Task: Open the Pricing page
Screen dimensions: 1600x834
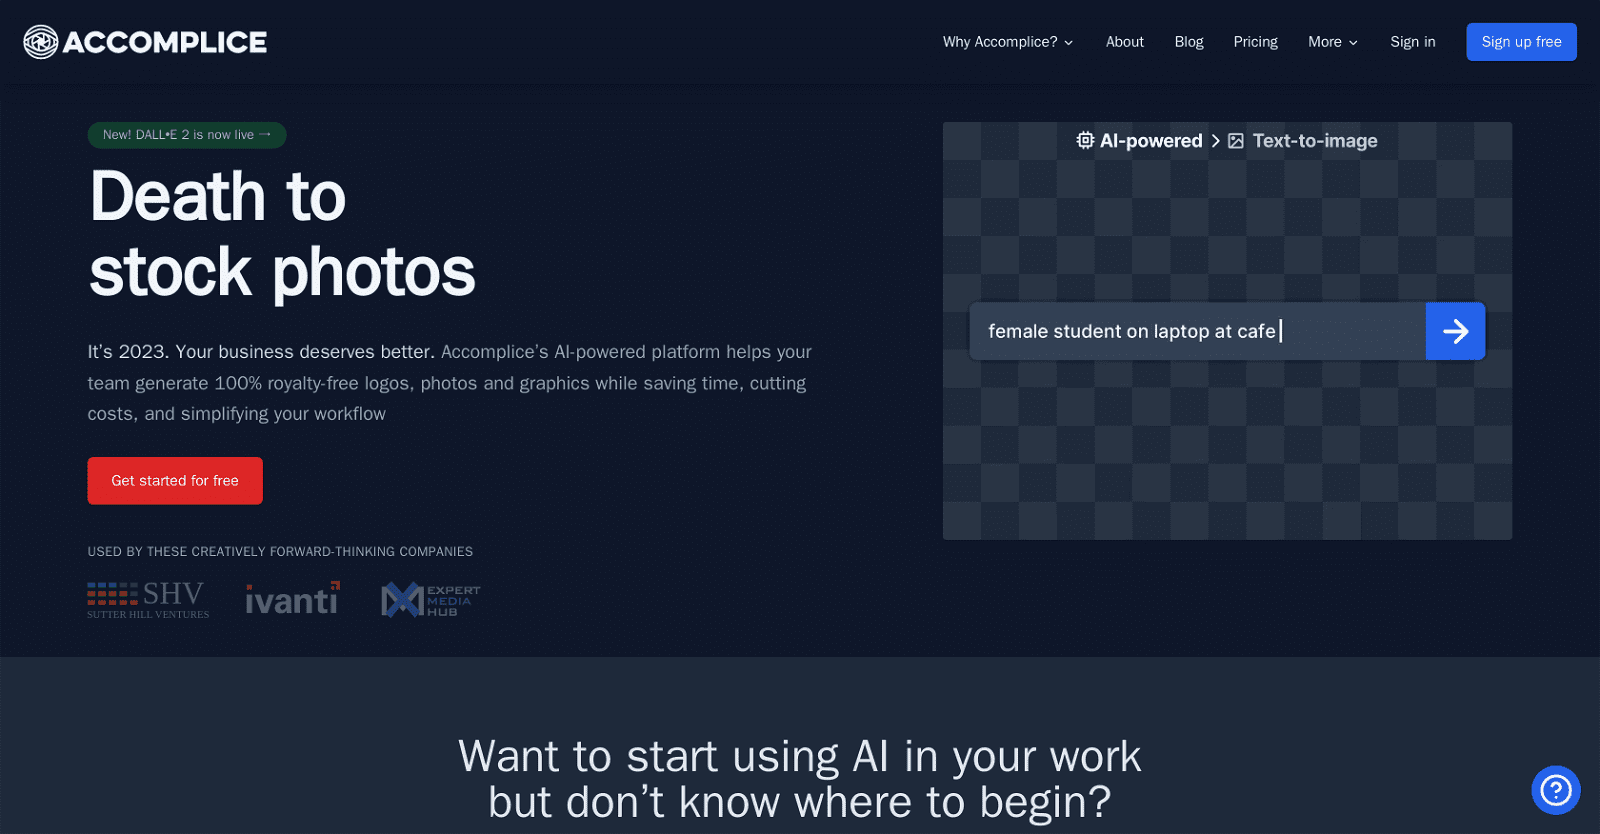Action: click(1255, 42)
